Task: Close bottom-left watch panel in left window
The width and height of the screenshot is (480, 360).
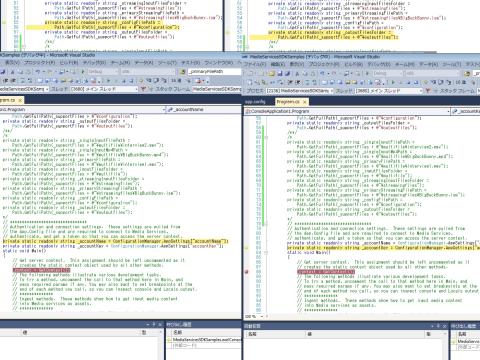Action: pyautogui.click(x=160, y=324)
